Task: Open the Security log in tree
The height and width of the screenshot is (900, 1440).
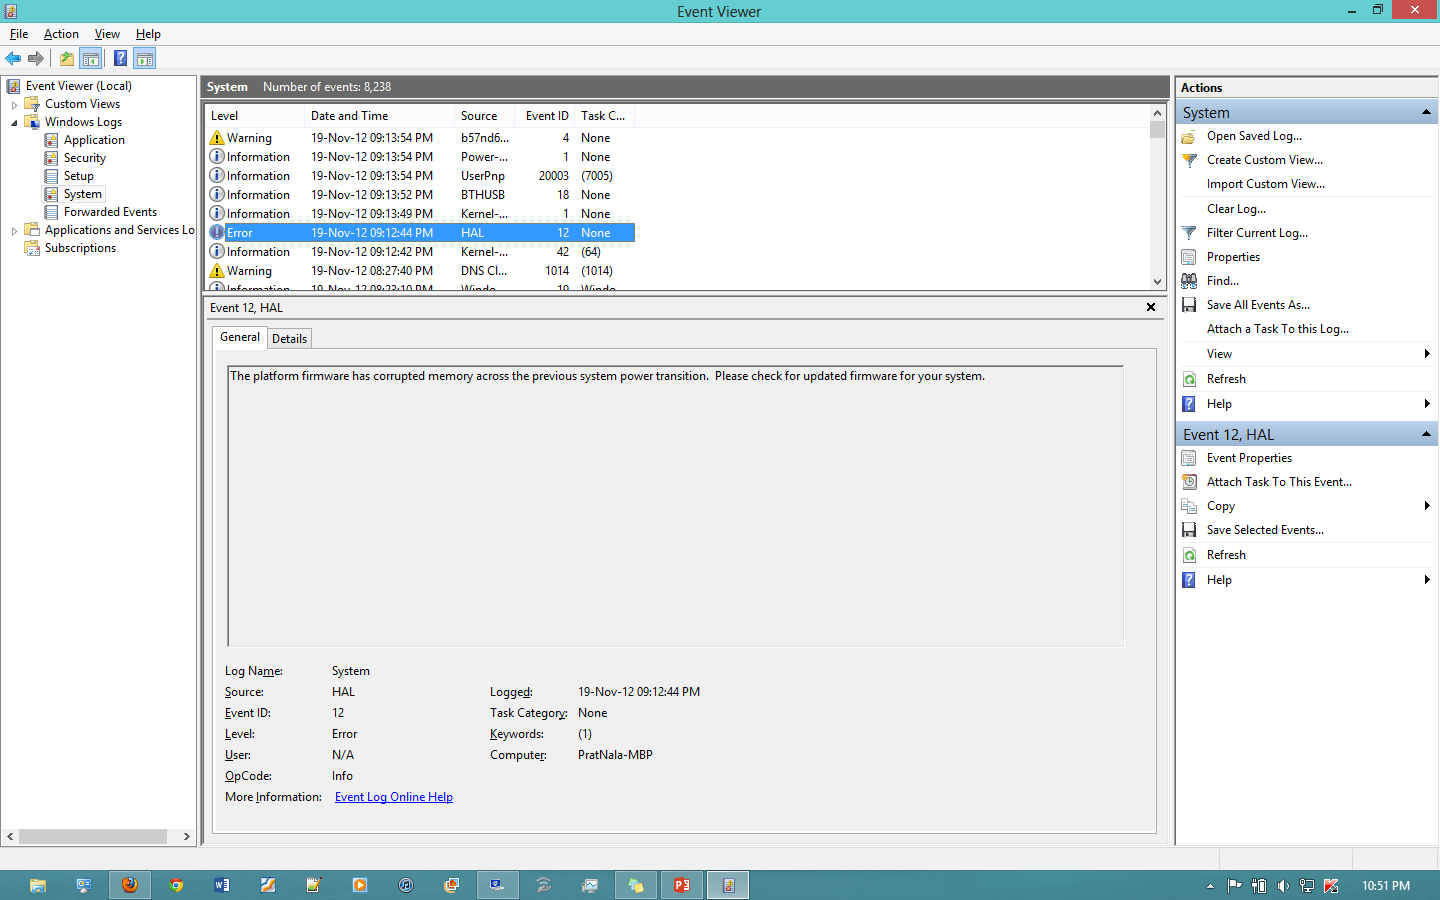Action: 85,158
